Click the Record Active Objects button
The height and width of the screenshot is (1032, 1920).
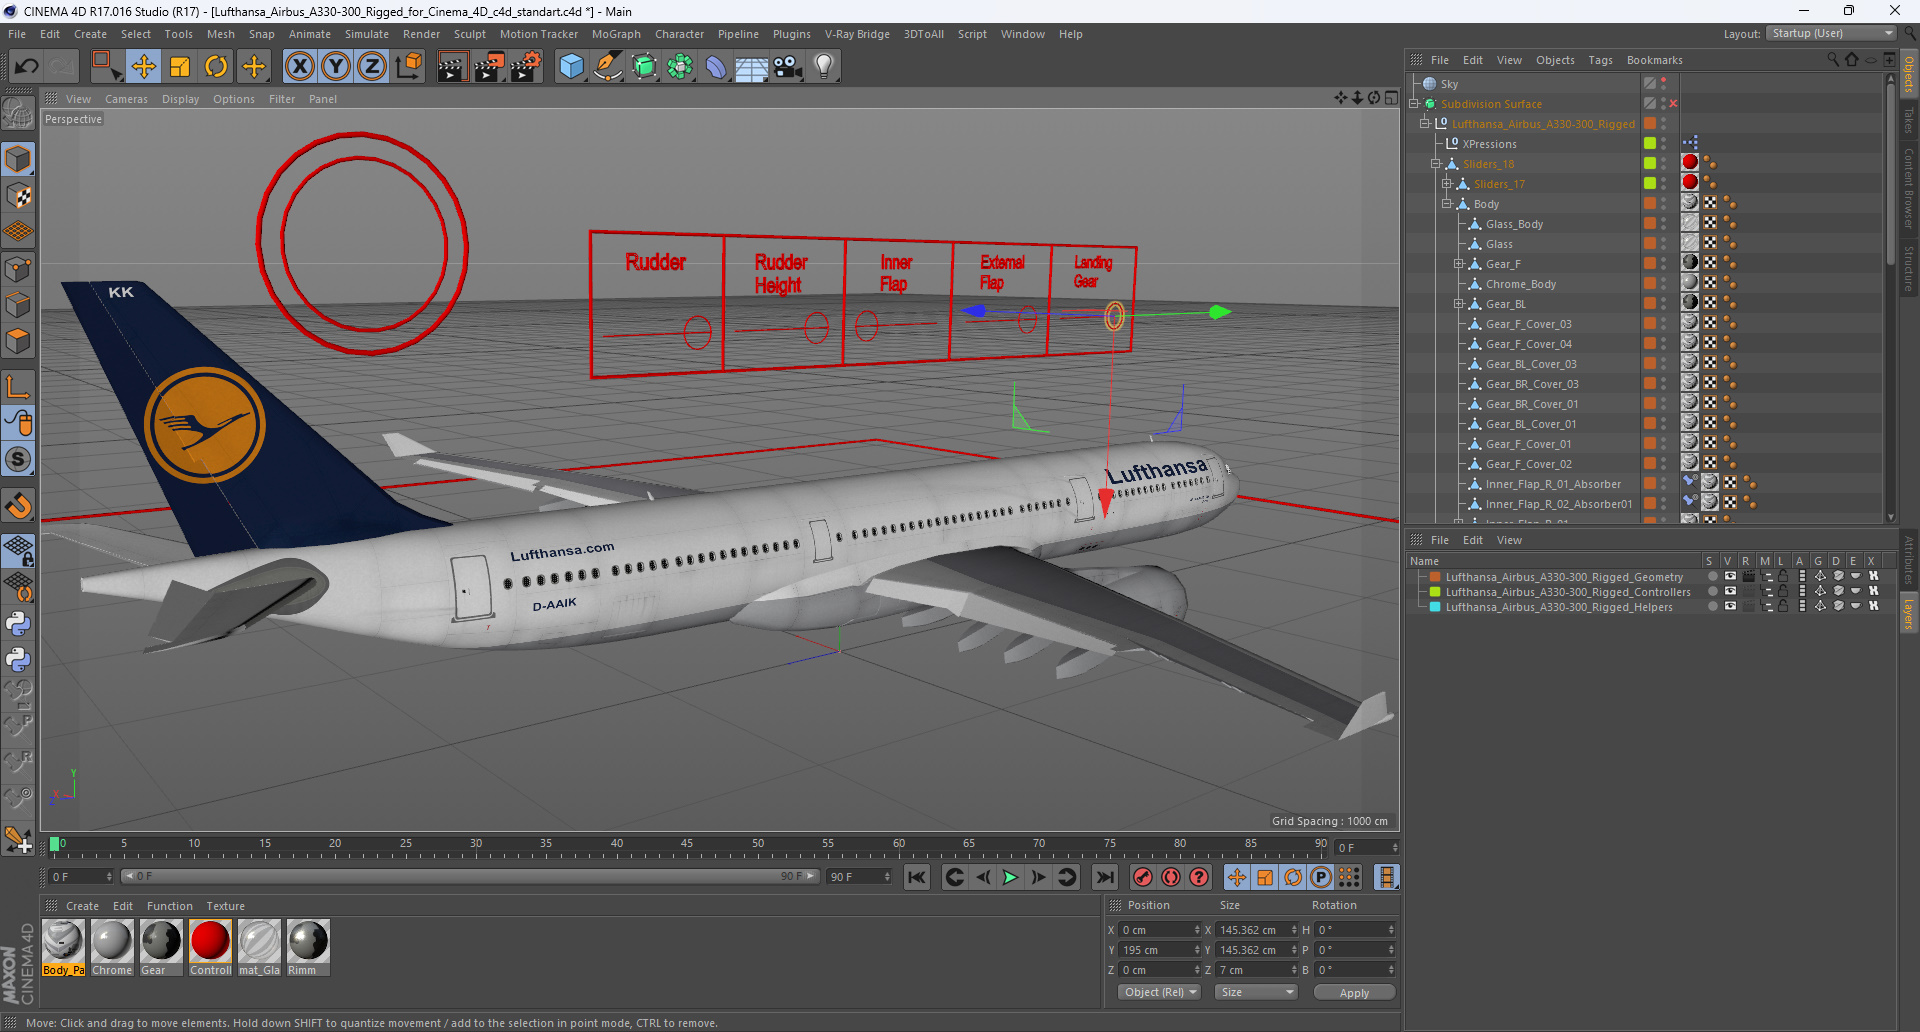(1142, 877)
